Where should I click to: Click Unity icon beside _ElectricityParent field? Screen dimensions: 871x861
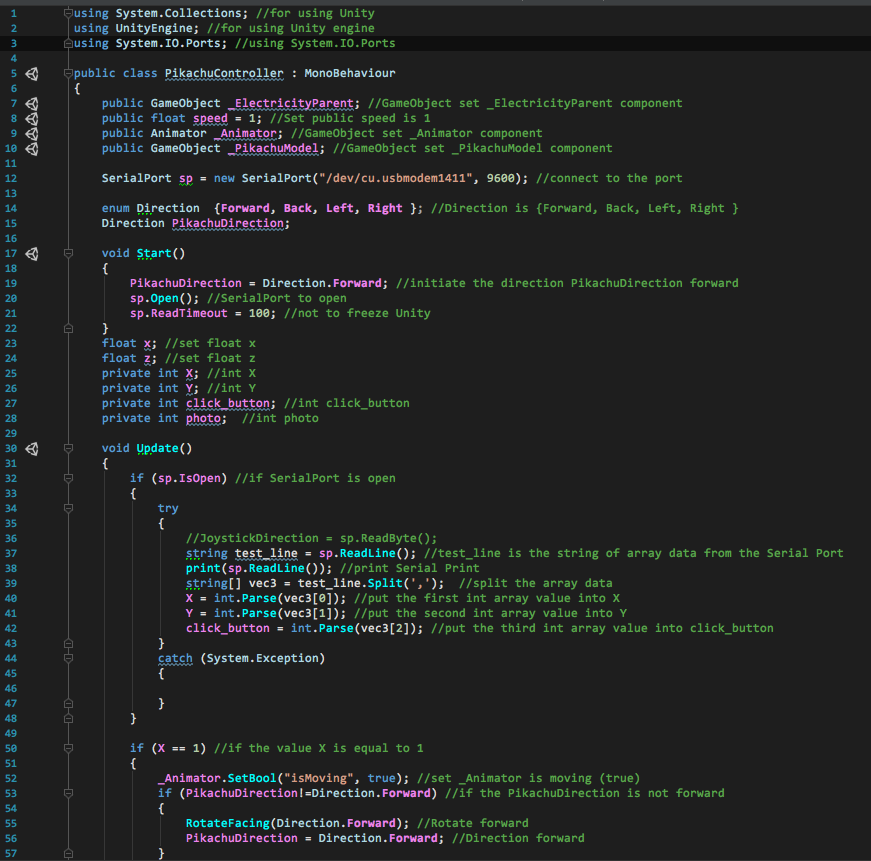32,104
